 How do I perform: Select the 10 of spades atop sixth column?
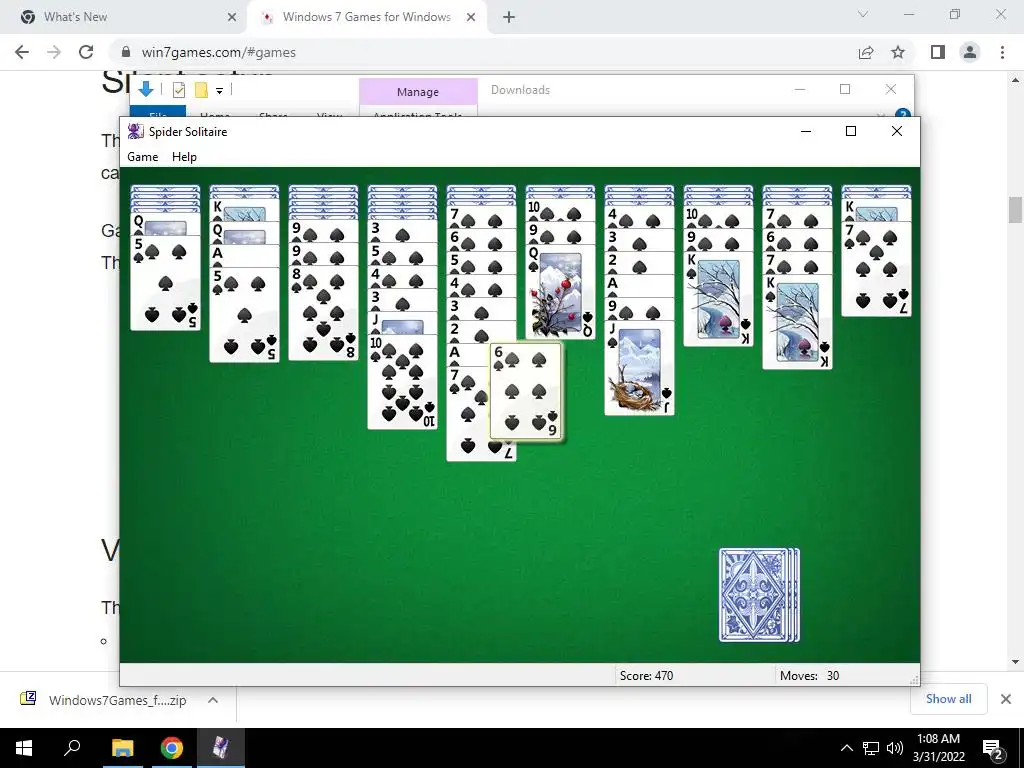560,210
